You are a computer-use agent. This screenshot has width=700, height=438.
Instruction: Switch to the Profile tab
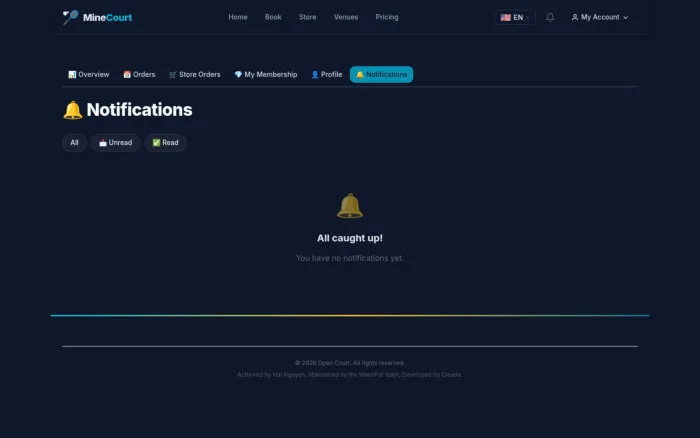click(326, 75)
